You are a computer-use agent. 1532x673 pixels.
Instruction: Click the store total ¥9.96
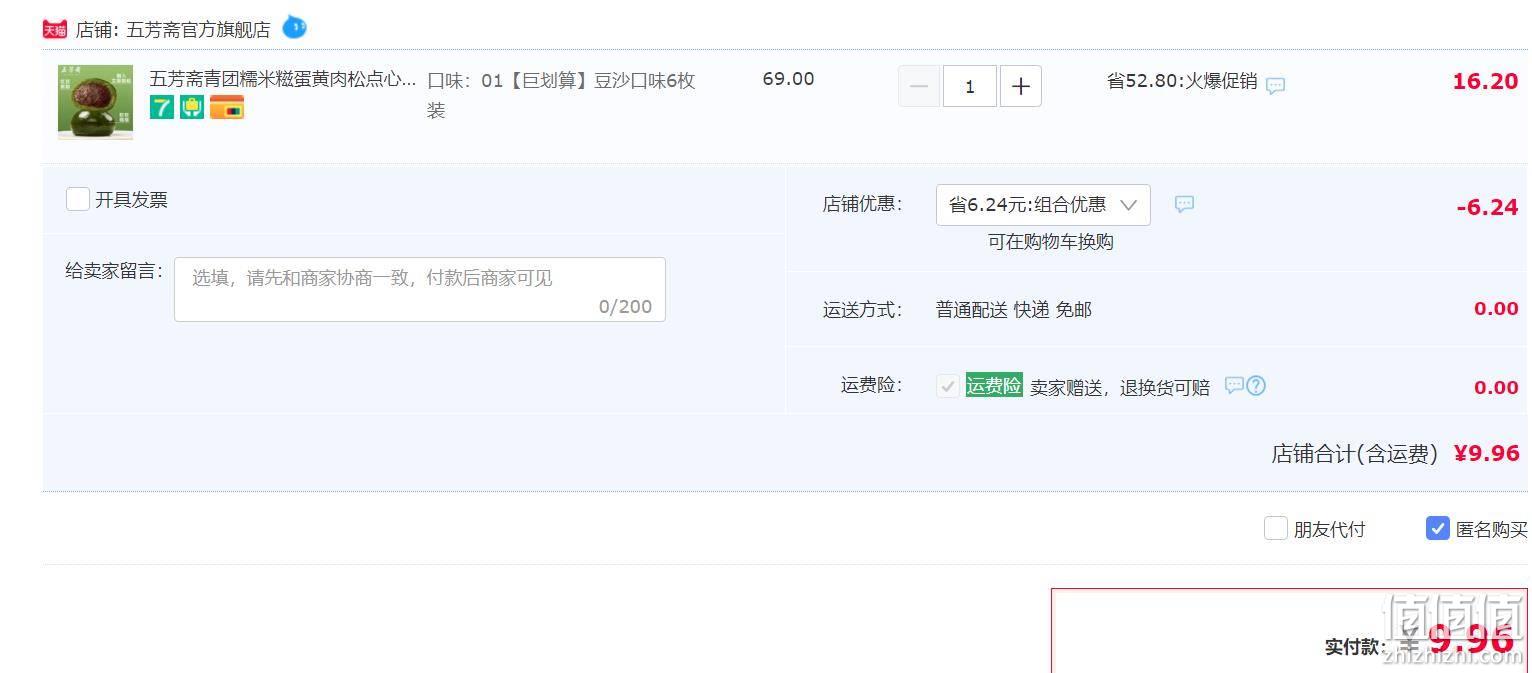point(1486,454)
